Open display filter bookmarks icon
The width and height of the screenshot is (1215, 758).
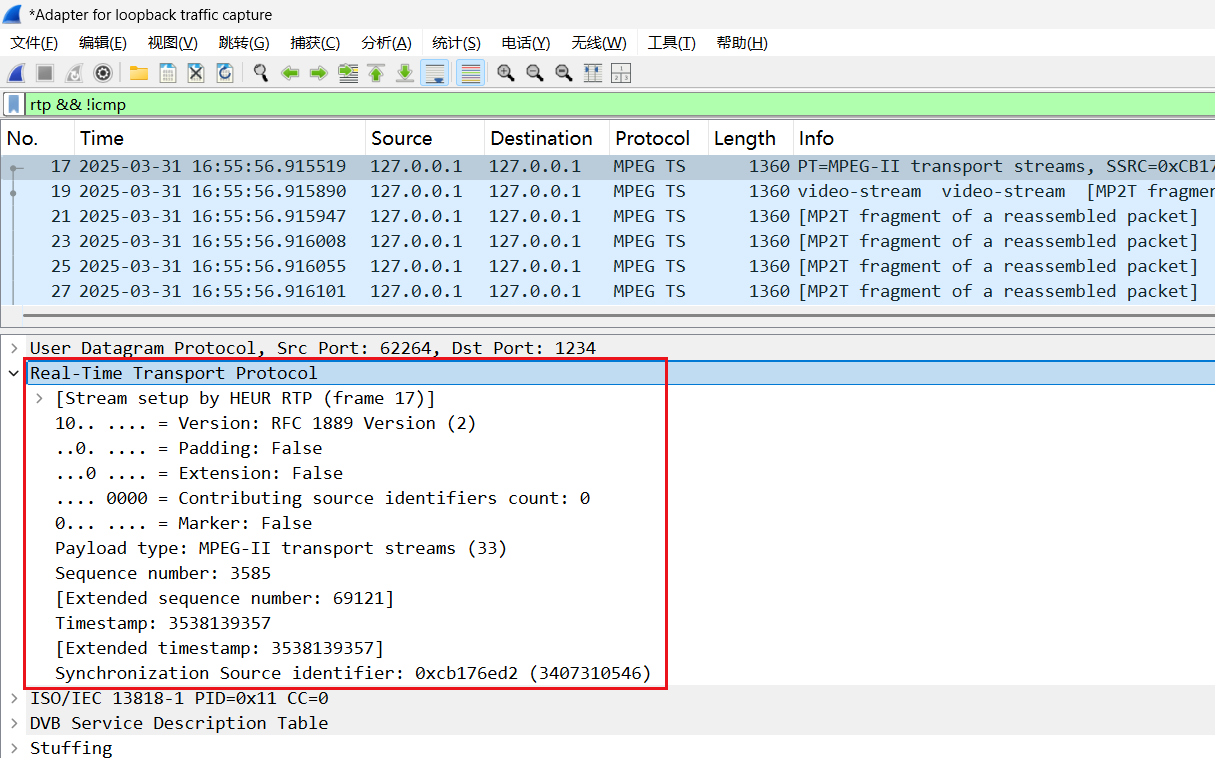click(14, 104)
